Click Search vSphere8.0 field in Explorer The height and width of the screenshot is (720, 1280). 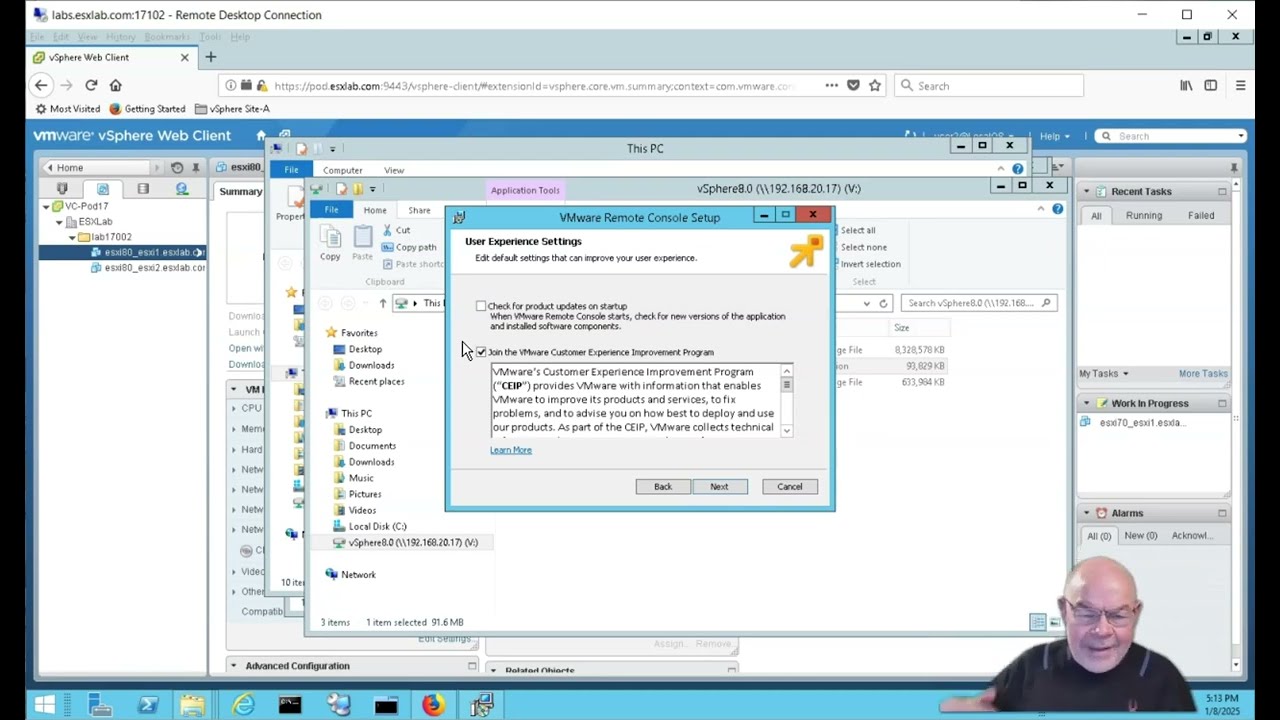point(978,303)
